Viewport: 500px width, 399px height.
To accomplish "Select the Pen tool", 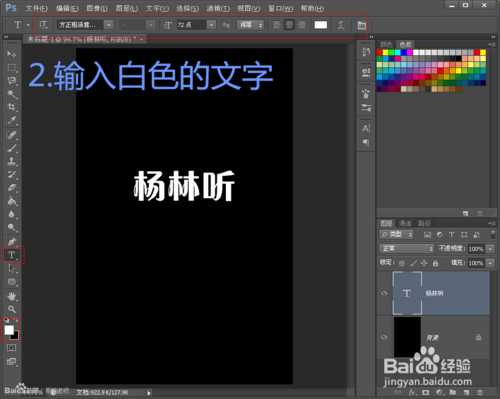I will pos(12,242).
